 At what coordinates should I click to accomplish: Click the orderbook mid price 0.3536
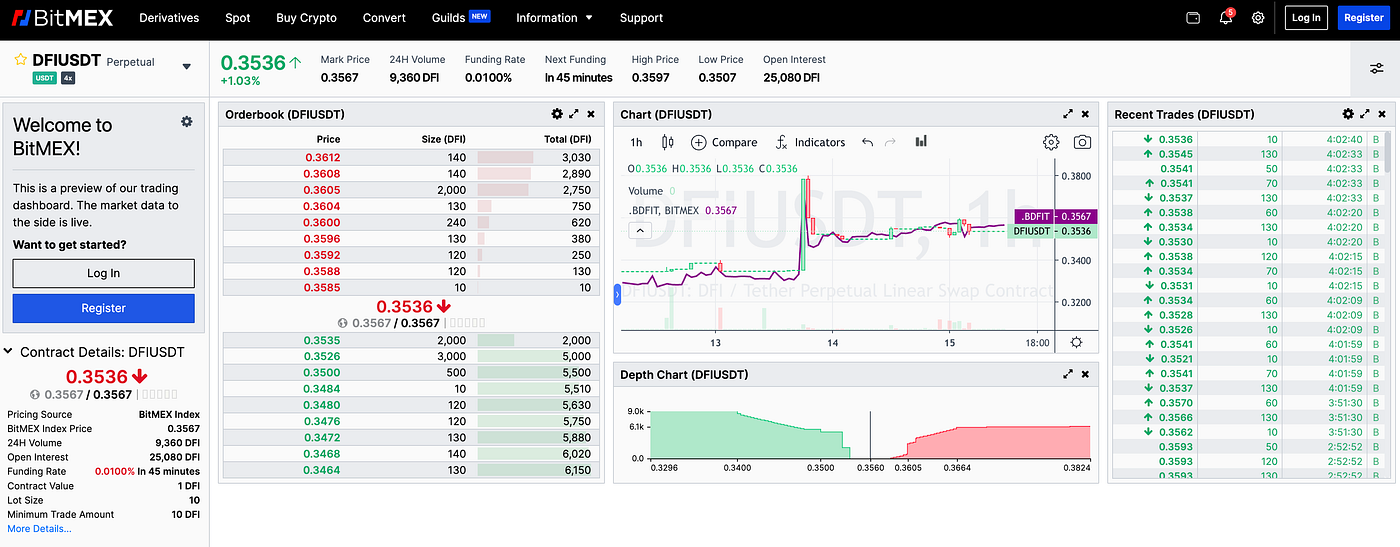coord(404,306)
